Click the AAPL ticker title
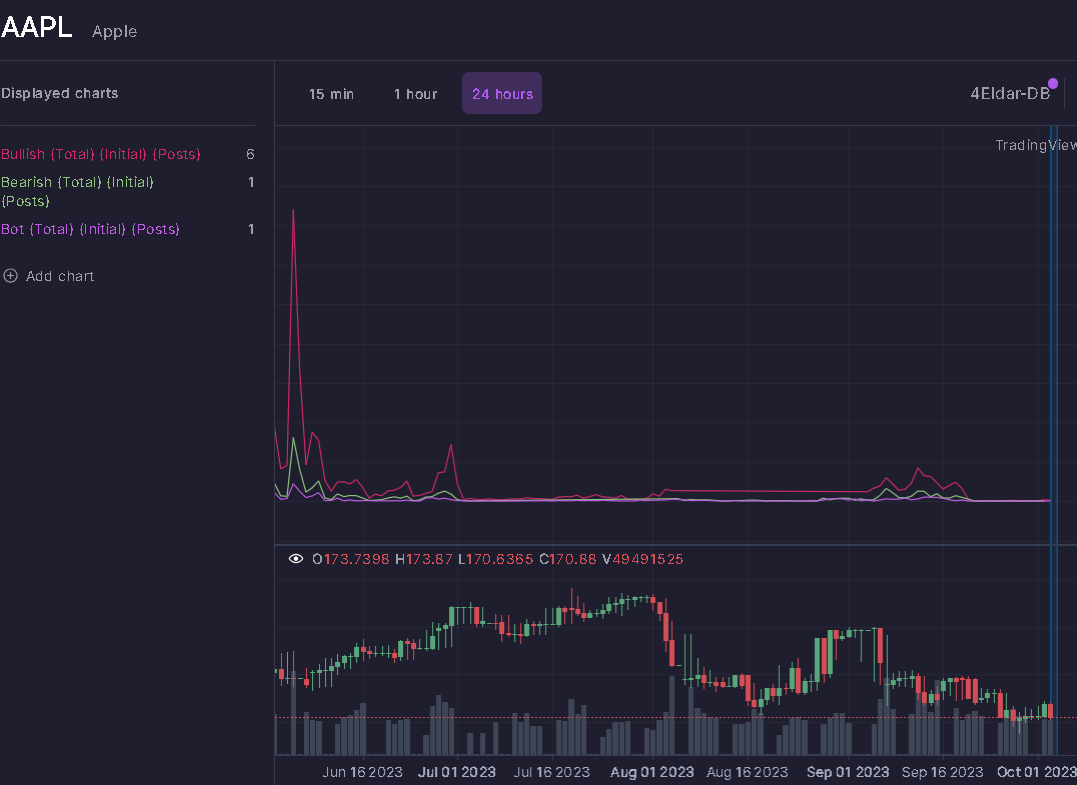The width and height of the screenshot is (1077, 785). (36, 27)
